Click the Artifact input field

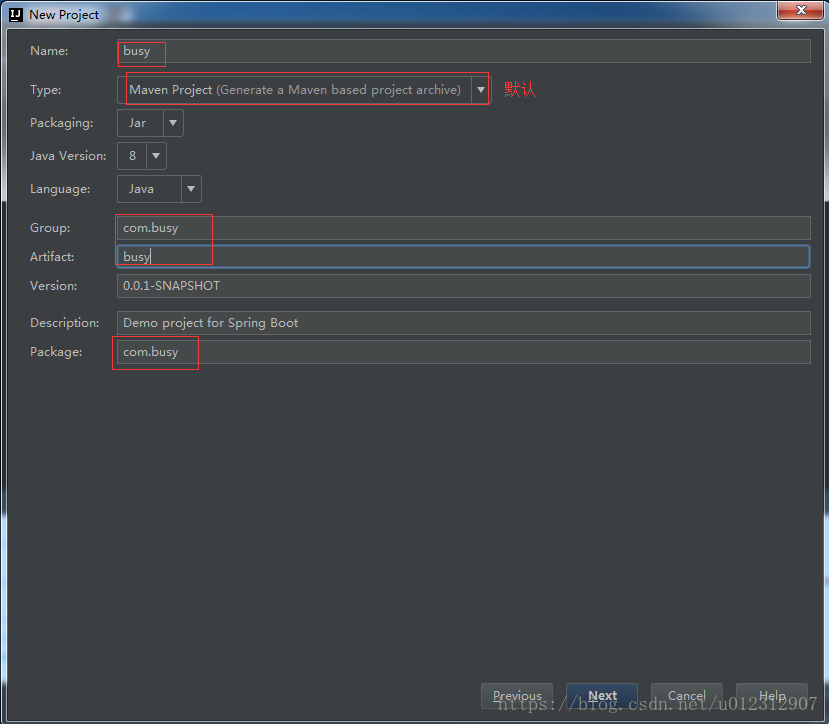click(463, 256)
